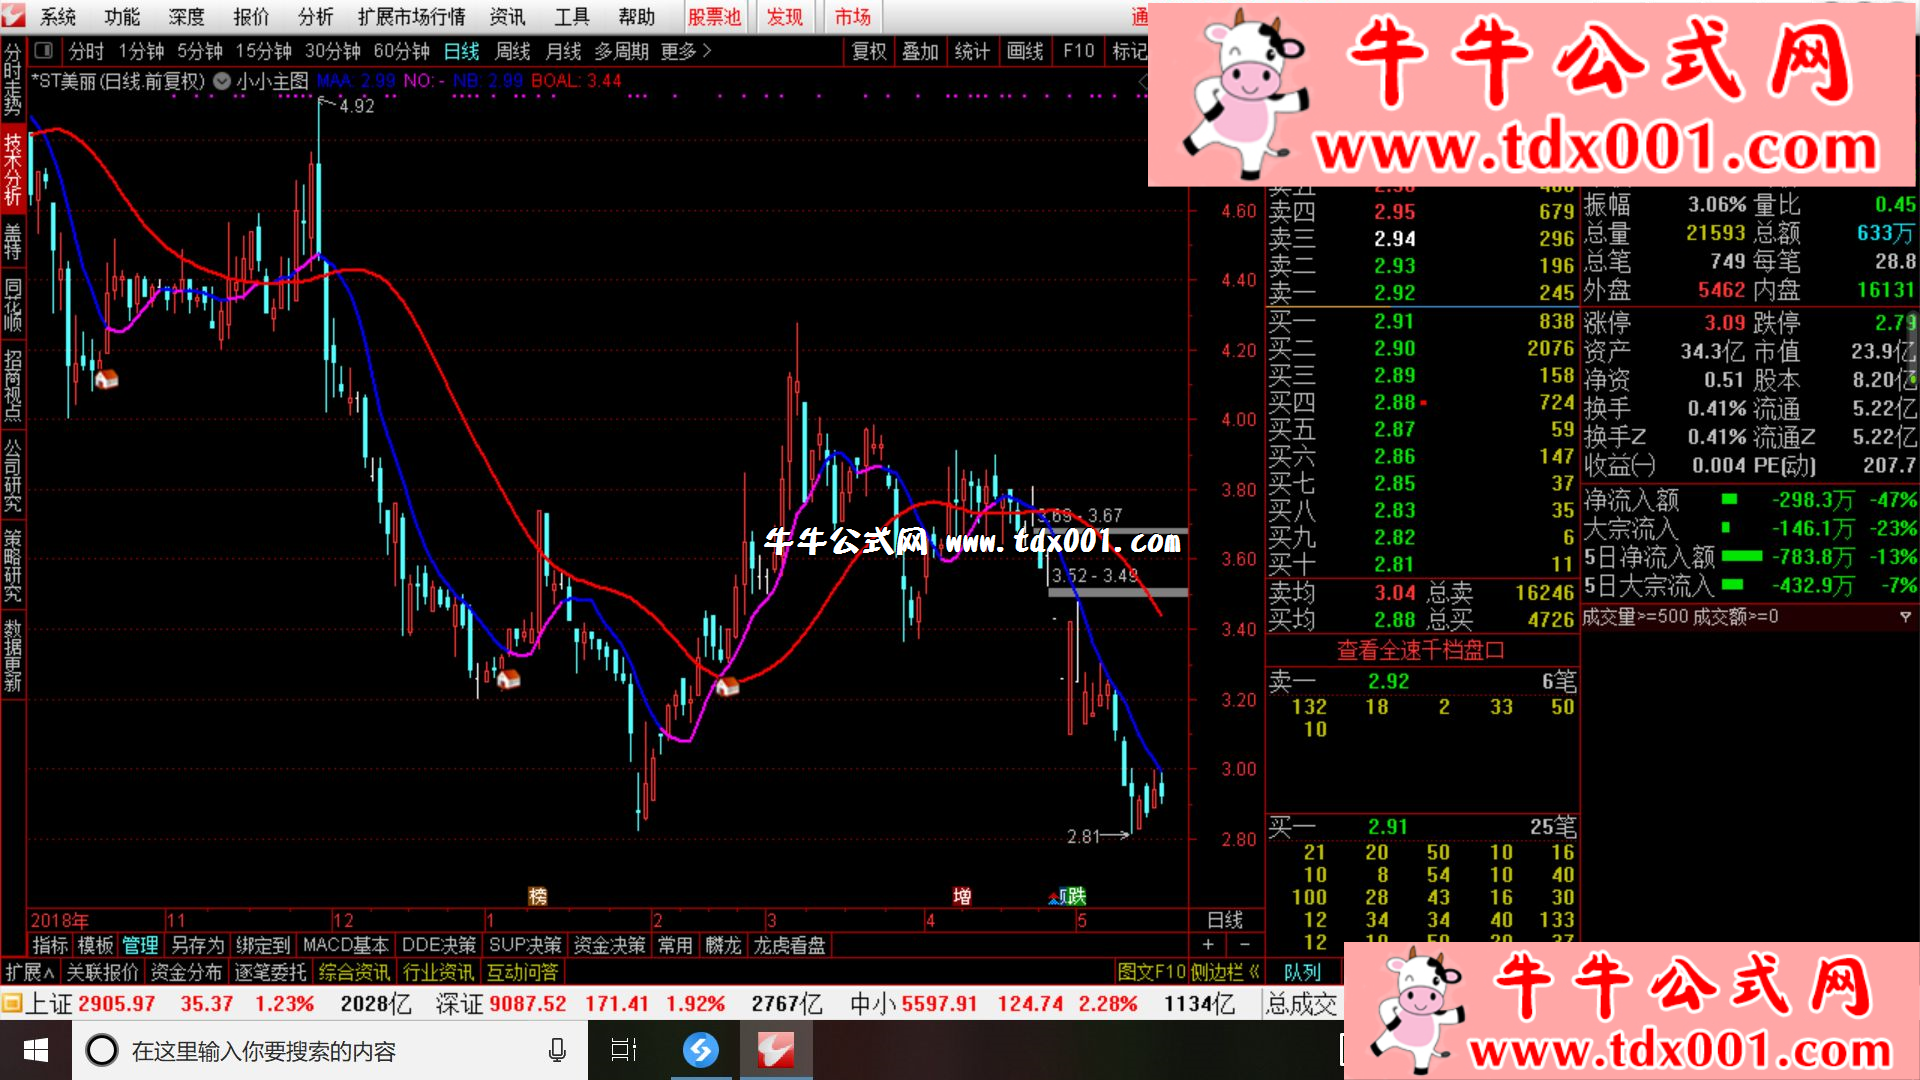Open the round dropdown next to *ST美丽 title
The width and height of the screenshot is (1920, 1080).
222,81
